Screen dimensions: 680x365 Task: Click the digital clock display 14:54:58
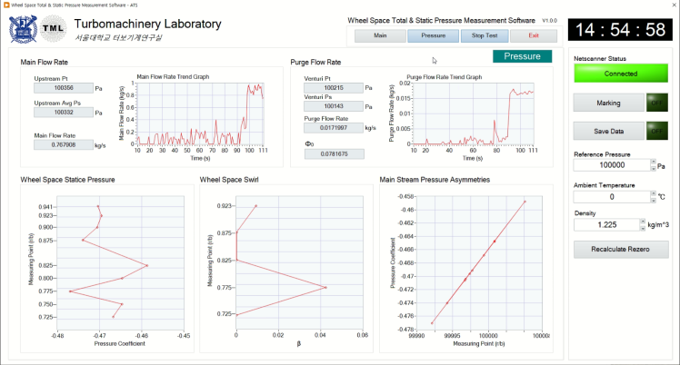[x=620, y=30]
